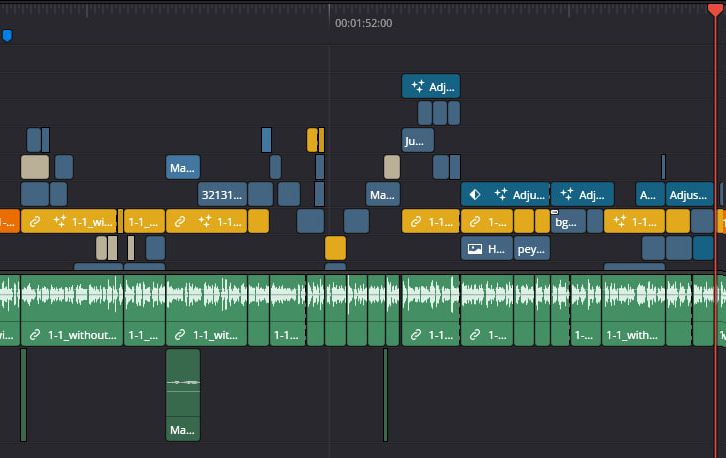This screenshot has width=726, height=458.
Task: Select the audio clip 1-1... after 1-1_wit...
Action: [288, 310]
